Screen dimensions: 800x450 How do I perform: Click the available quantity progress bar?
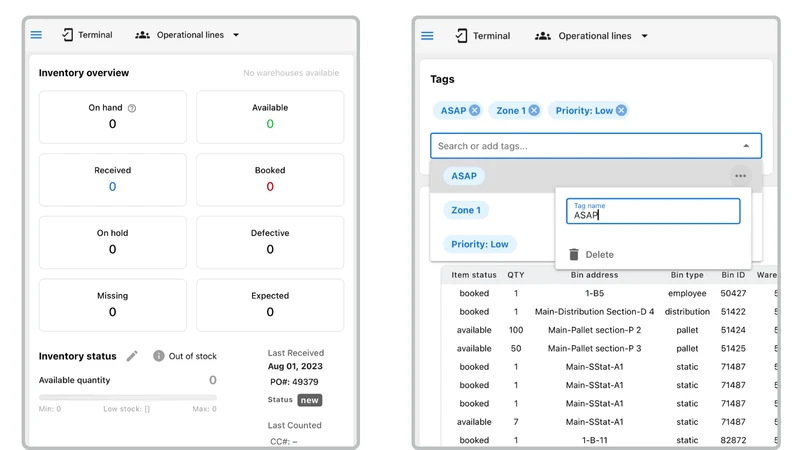tap(128, 397)
